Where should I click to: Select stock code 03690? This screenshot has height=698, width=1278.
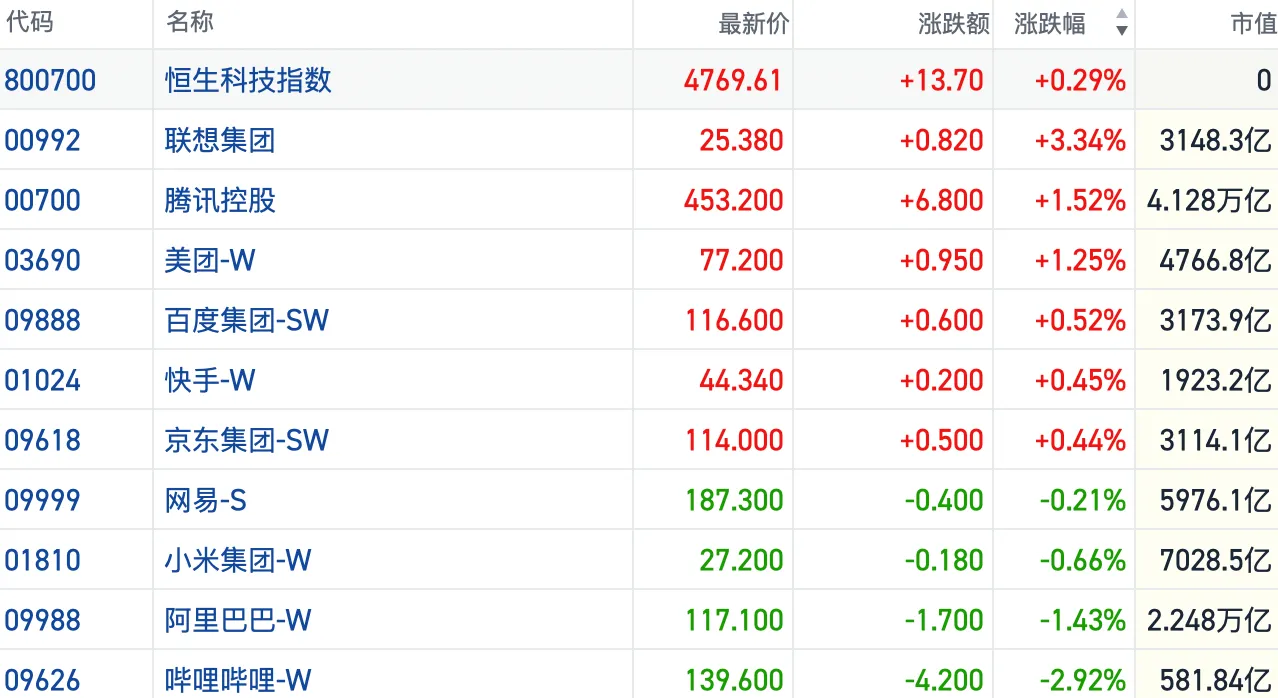click(42, 260)
